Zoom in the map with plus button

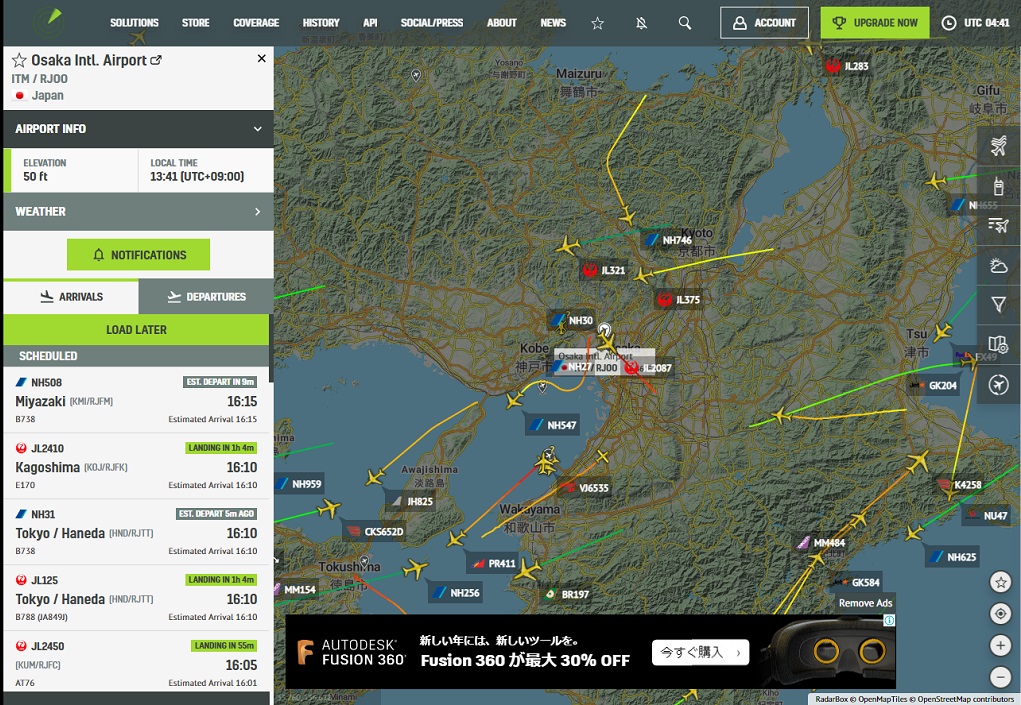point(1000,645)
